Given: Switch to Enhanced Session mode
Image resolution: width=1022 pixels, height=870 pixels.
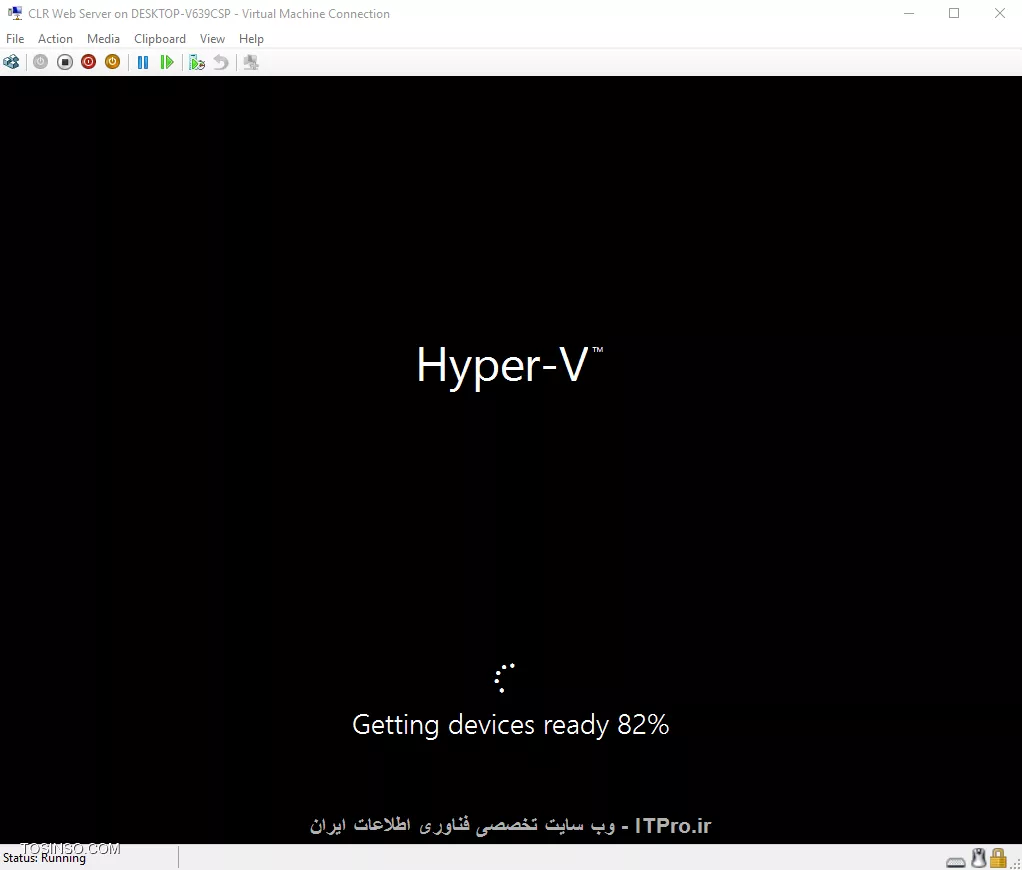Looking at the screenshot, I should click(250, 62).
